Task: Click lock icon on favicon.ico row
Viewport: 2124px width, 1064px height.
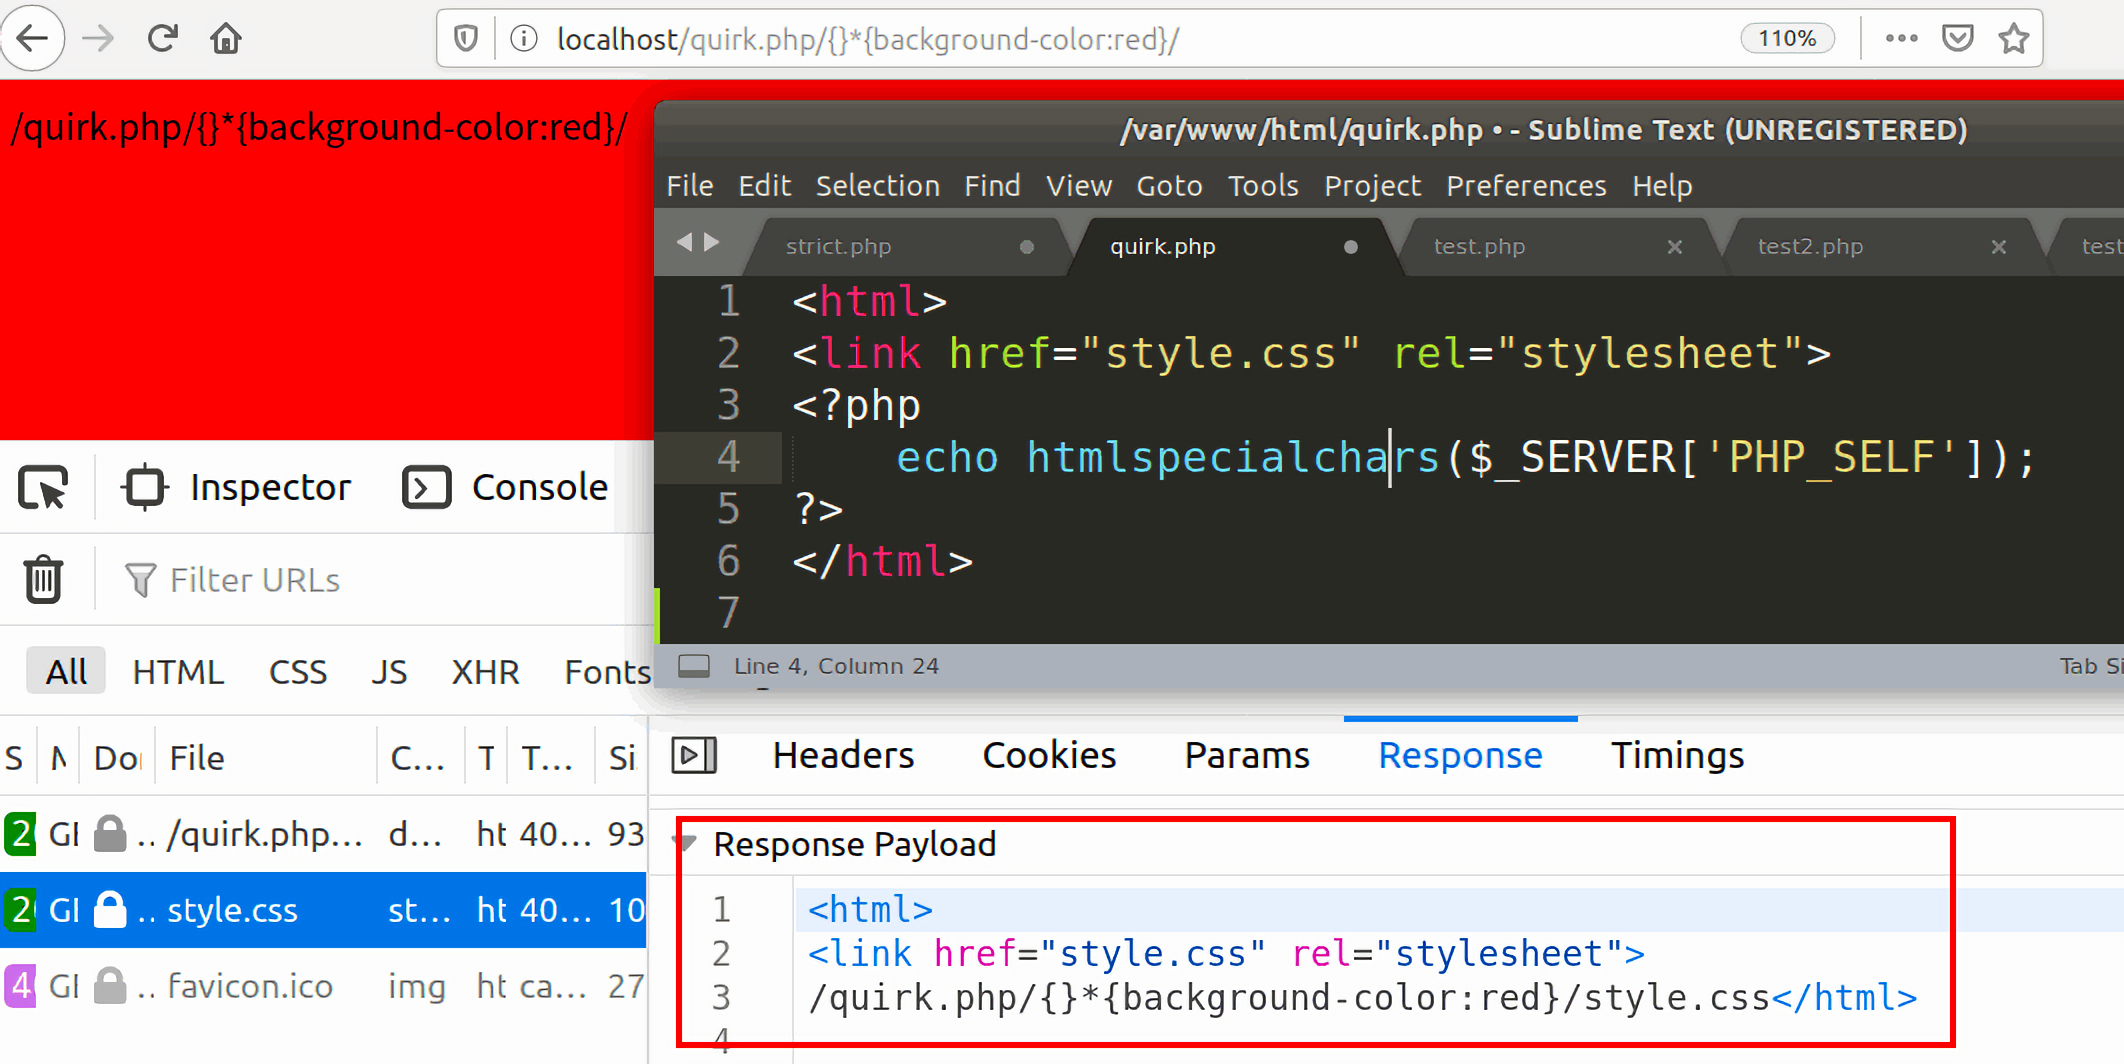Action: pyautogui.click(x=110, y=986)
